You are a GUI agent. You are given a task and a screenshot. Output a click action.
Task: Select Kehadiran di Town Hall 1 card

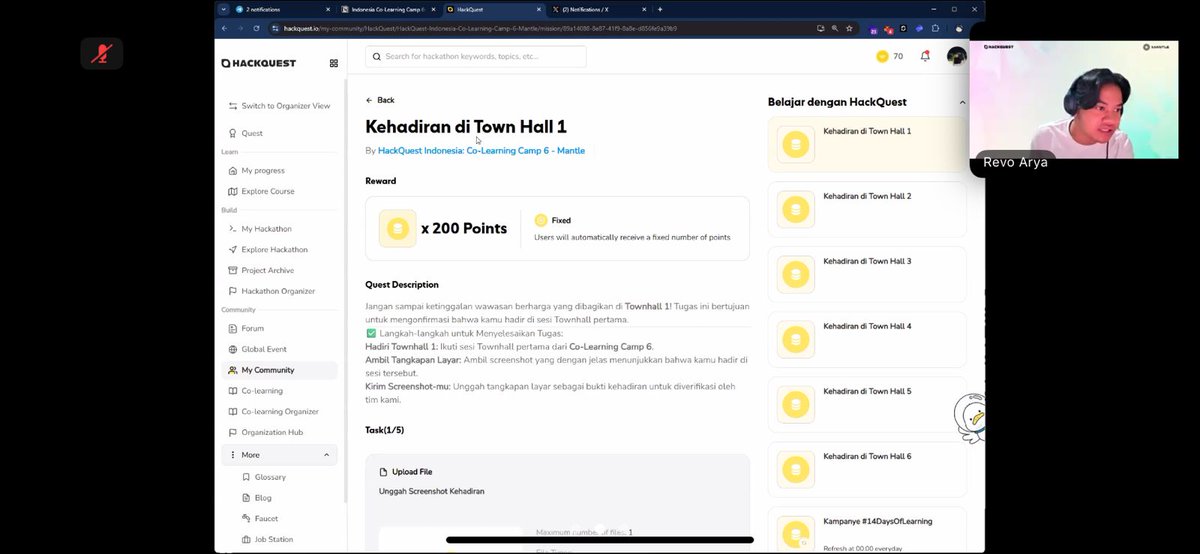867,144
